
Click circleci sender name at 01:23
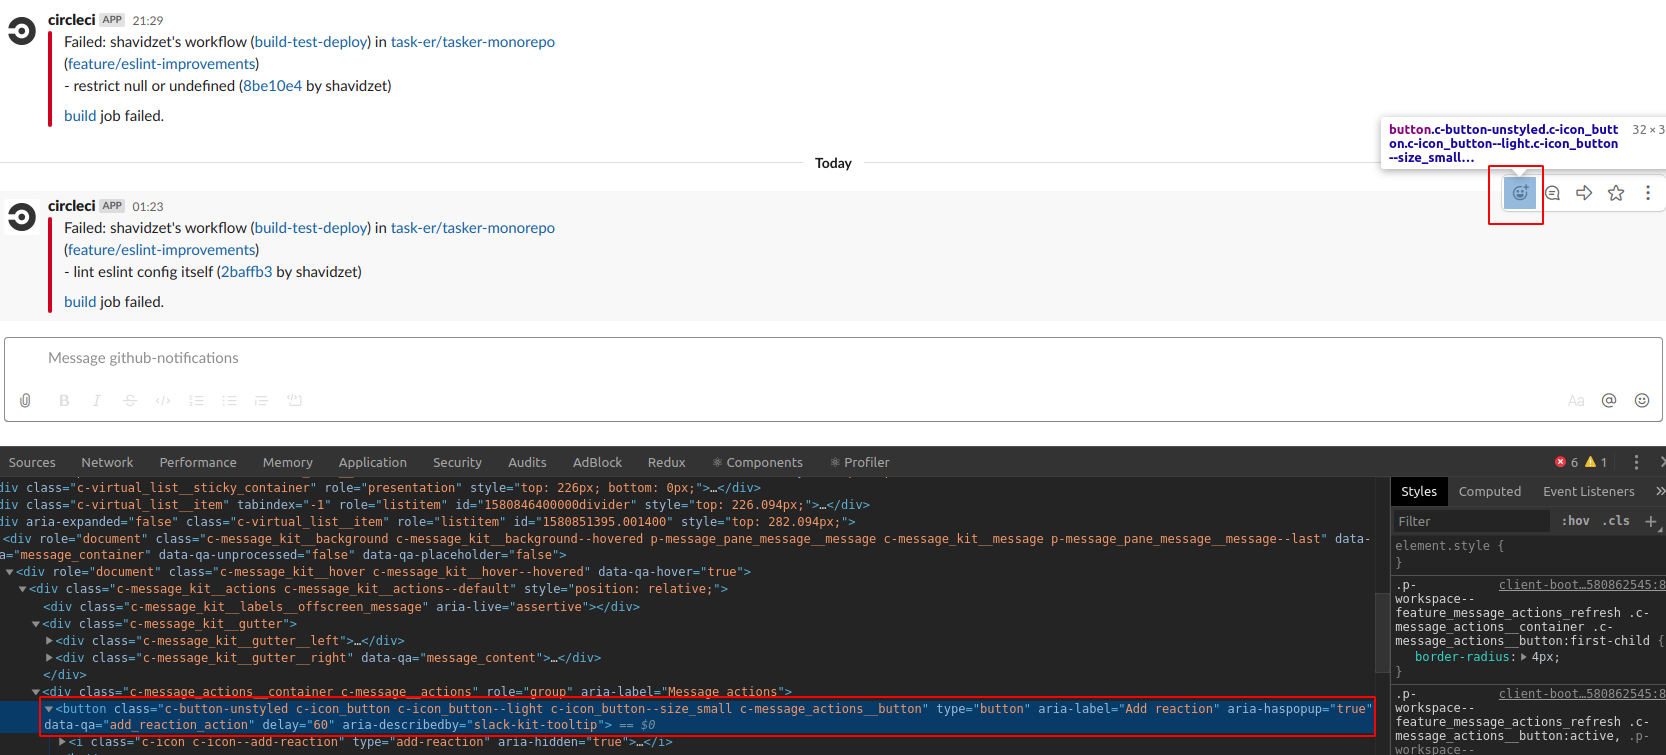pyautogui.click(x=72, y=206)
